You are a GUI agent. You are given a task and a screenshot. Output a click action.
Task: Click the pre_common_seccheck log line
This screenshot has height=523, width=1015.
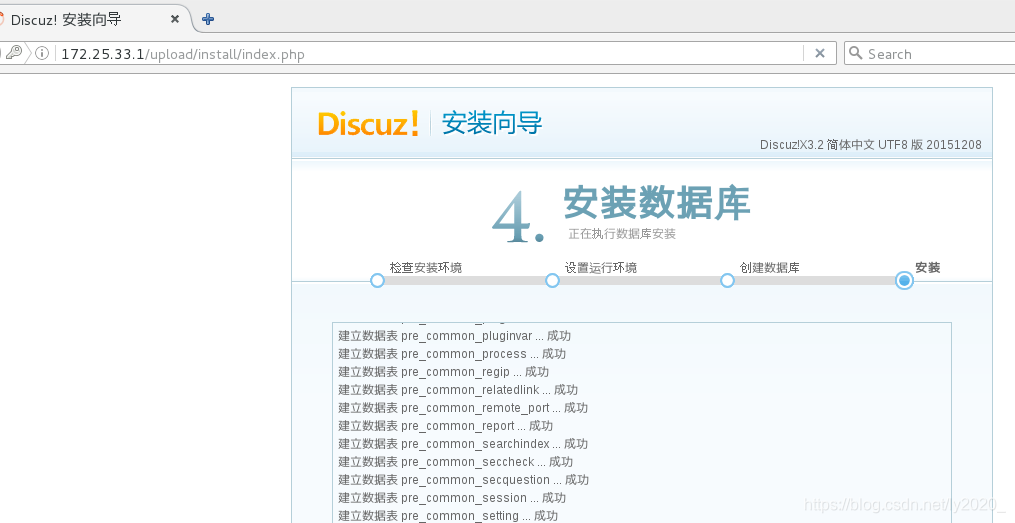click(456, 462)
